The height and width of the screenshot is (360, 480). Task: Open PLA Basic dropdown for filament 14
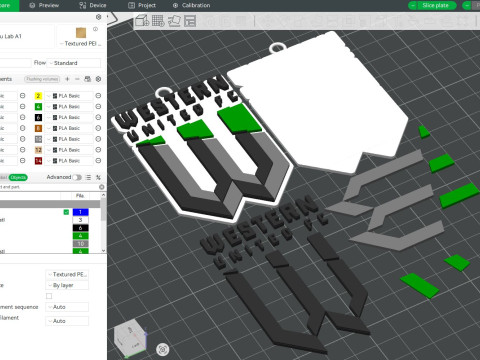tap(68, 161)
